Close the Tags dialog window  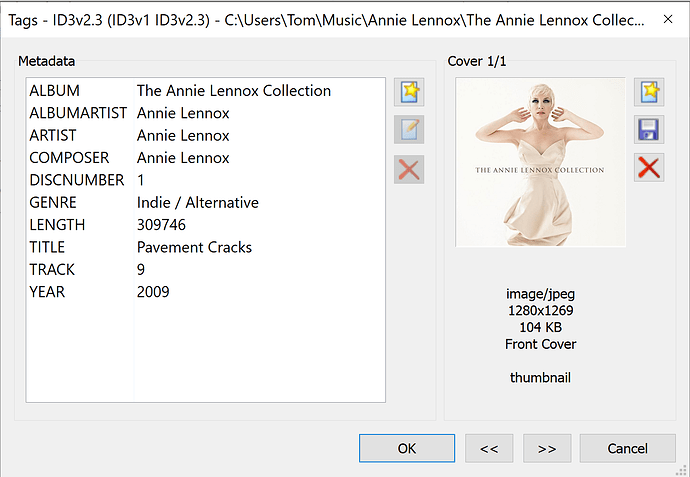point(668,19)
